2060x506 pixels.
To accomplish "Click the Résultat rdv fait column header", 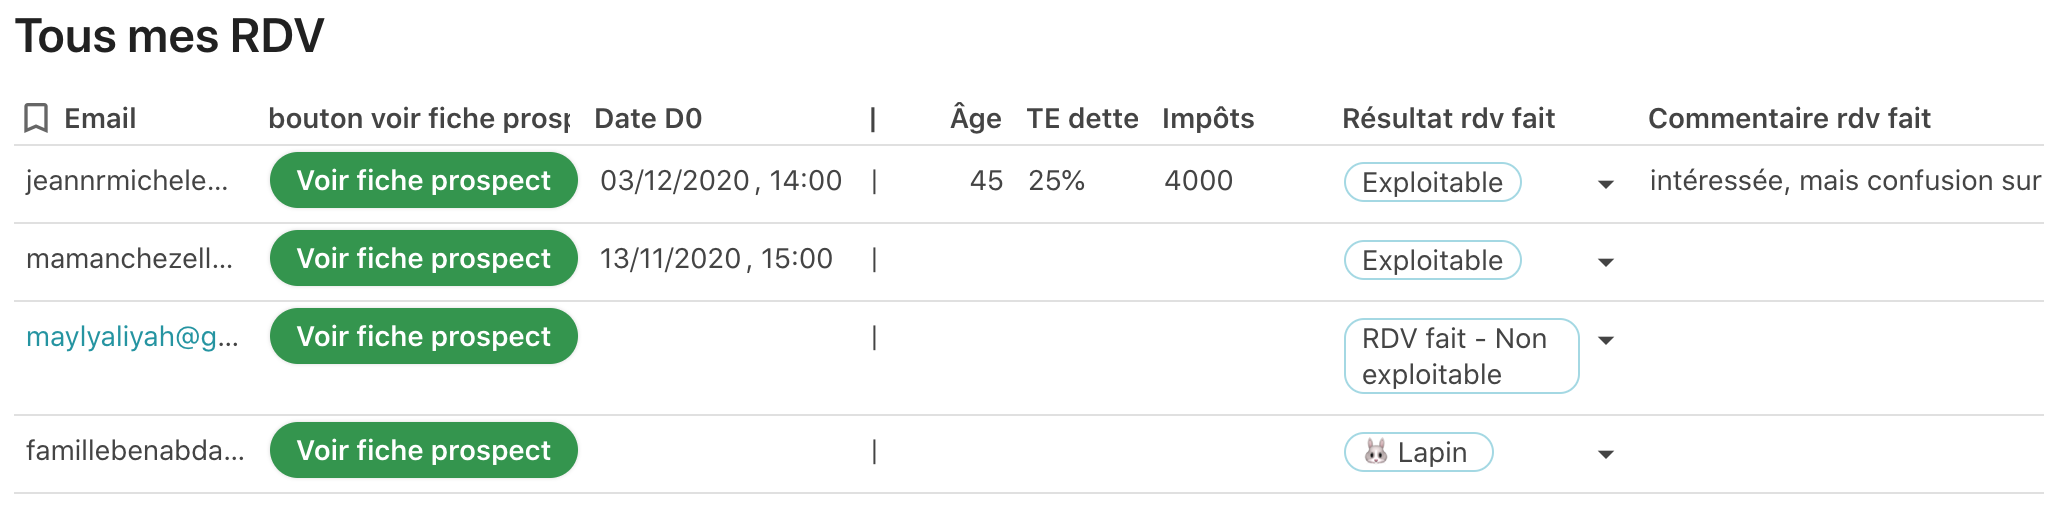I will pyautogui.click(x=1448, y=118).
